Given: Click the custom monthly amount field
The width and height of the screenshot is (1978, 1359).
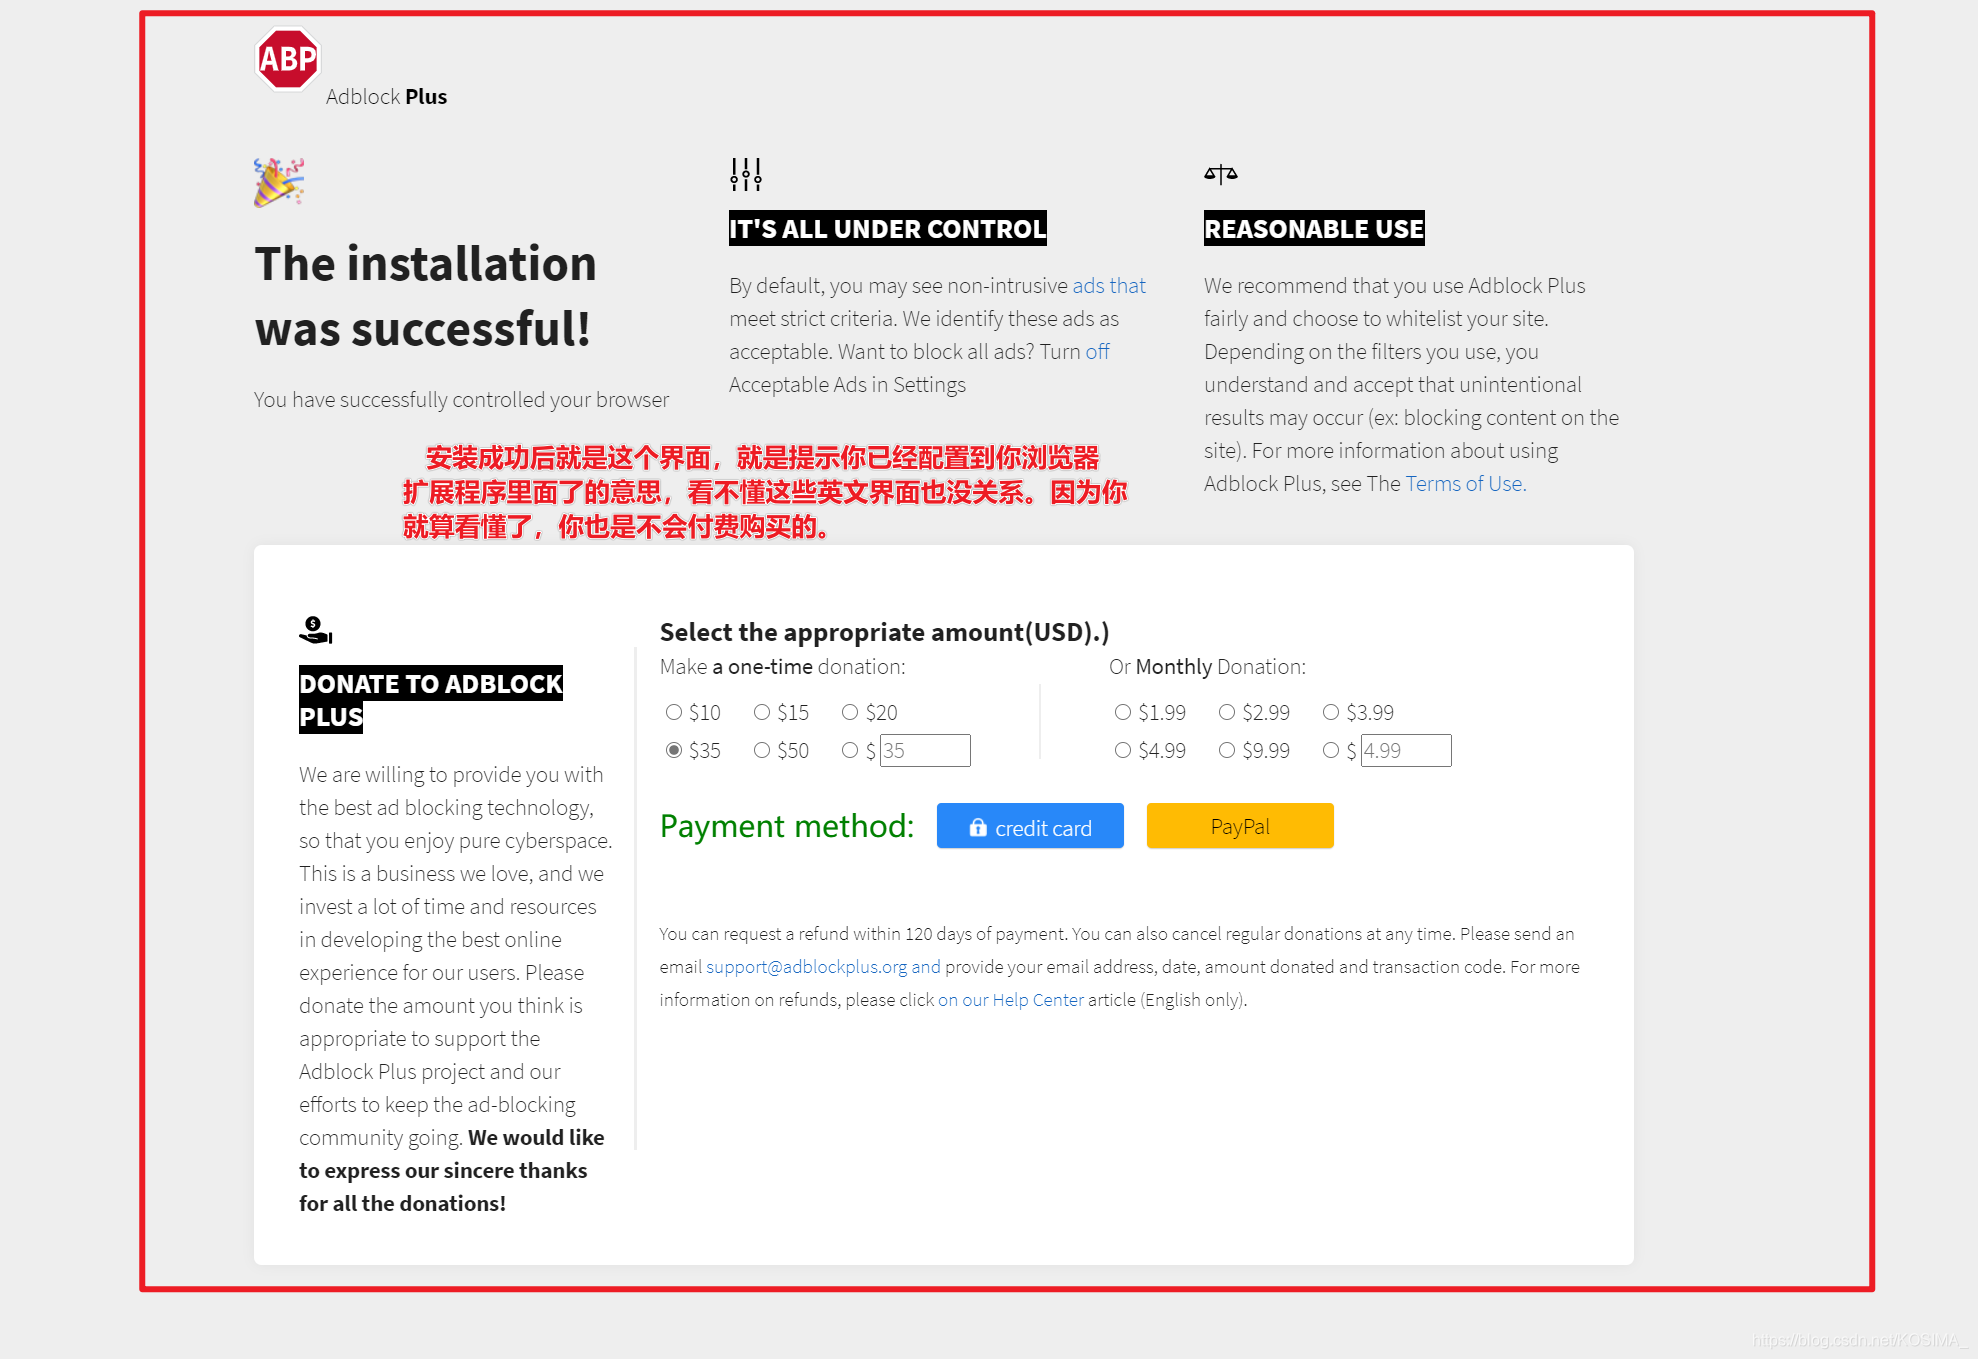Looking at the screenshot, I should 1406,750.
